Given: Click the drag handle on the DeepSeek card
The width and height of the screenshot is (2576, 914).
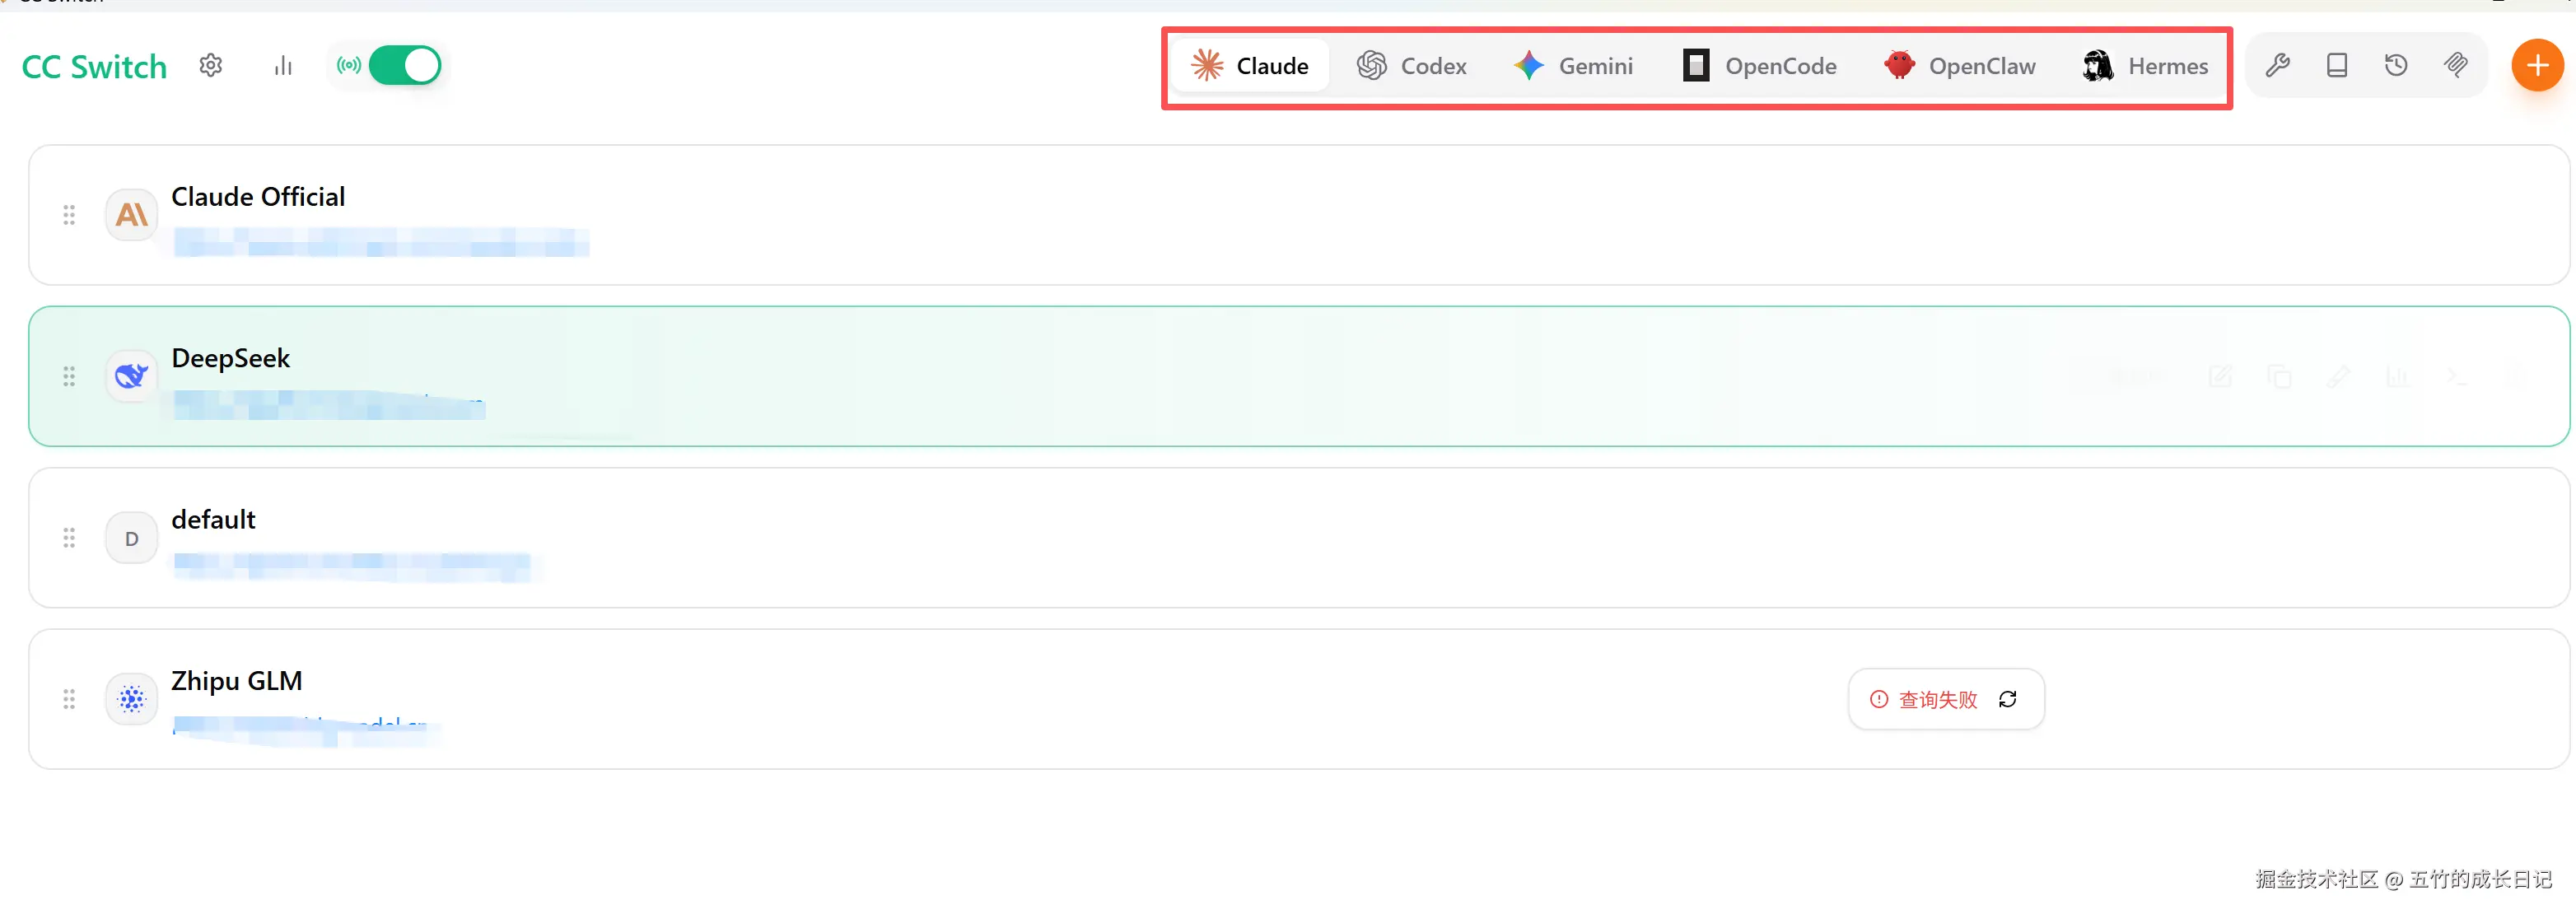Looking at the screenshot, I should [x=69, y=377].
